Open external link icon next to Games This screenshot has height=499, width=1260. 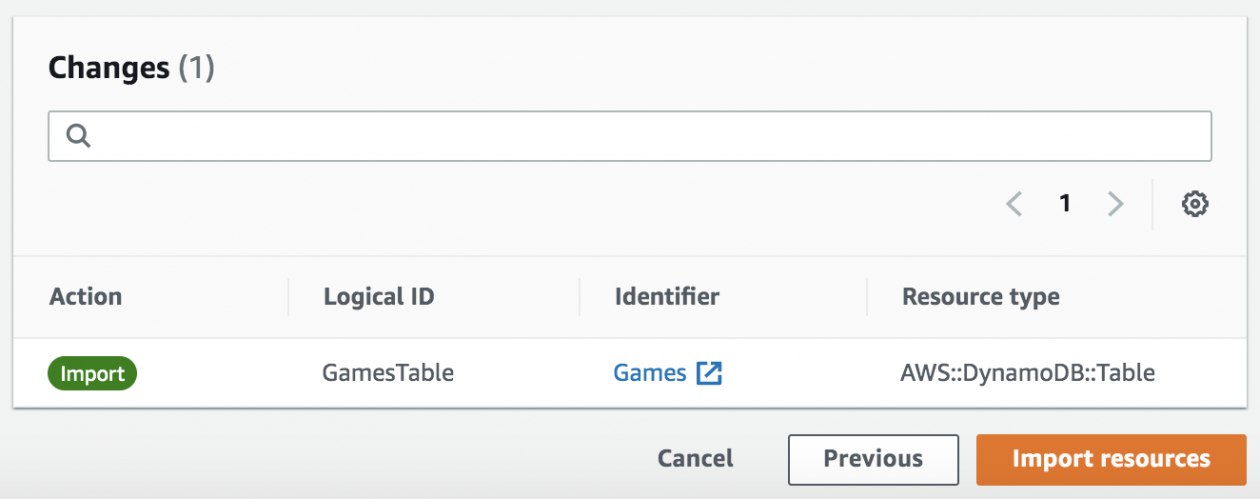[709, 373]
